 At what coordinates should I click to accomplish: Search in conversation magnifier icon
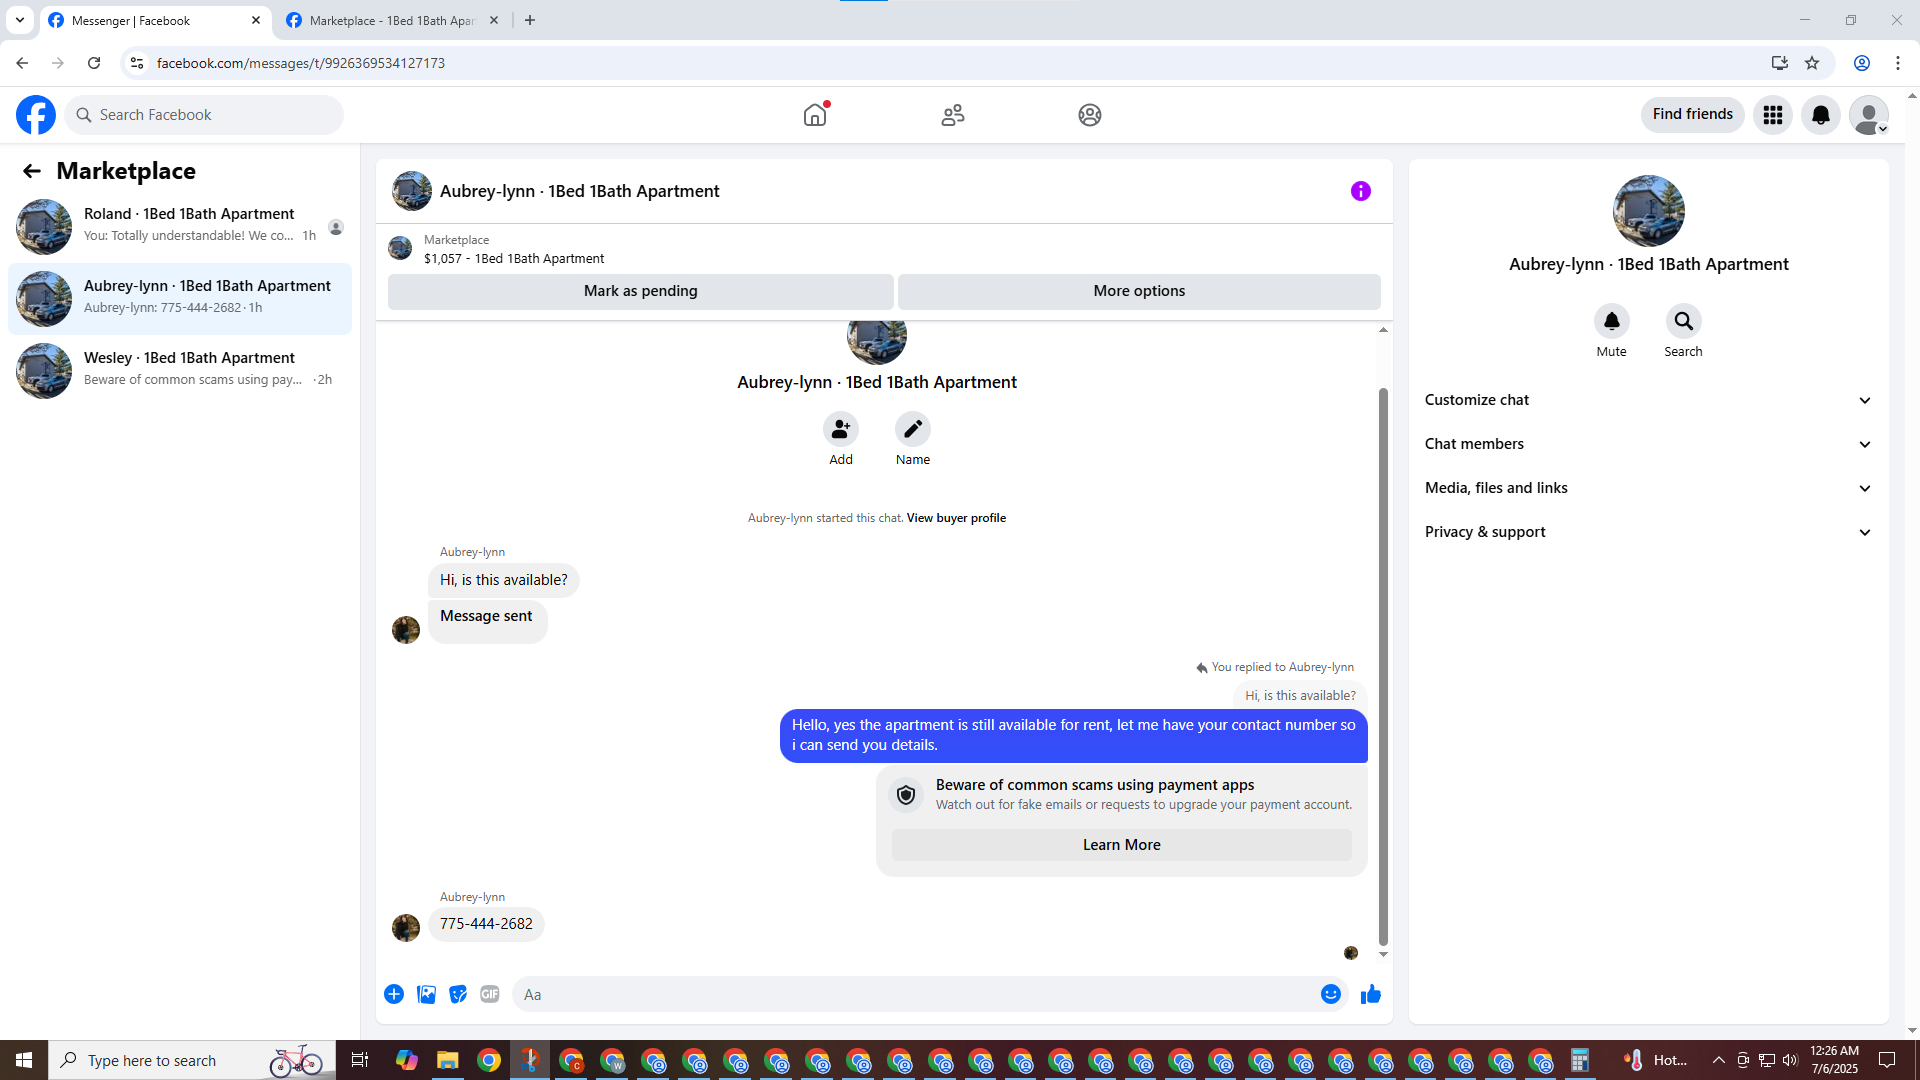tap(1683, 321)
